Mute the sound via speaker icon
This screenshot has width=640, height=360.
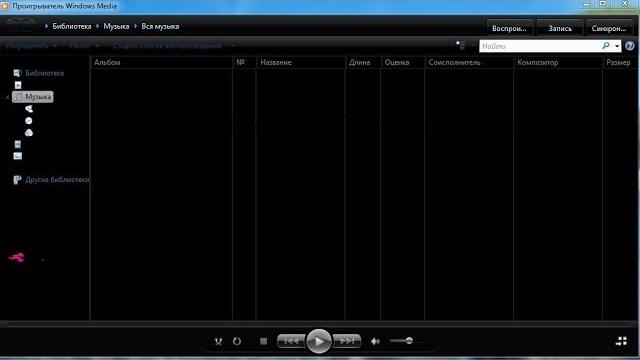pos(375,341)
